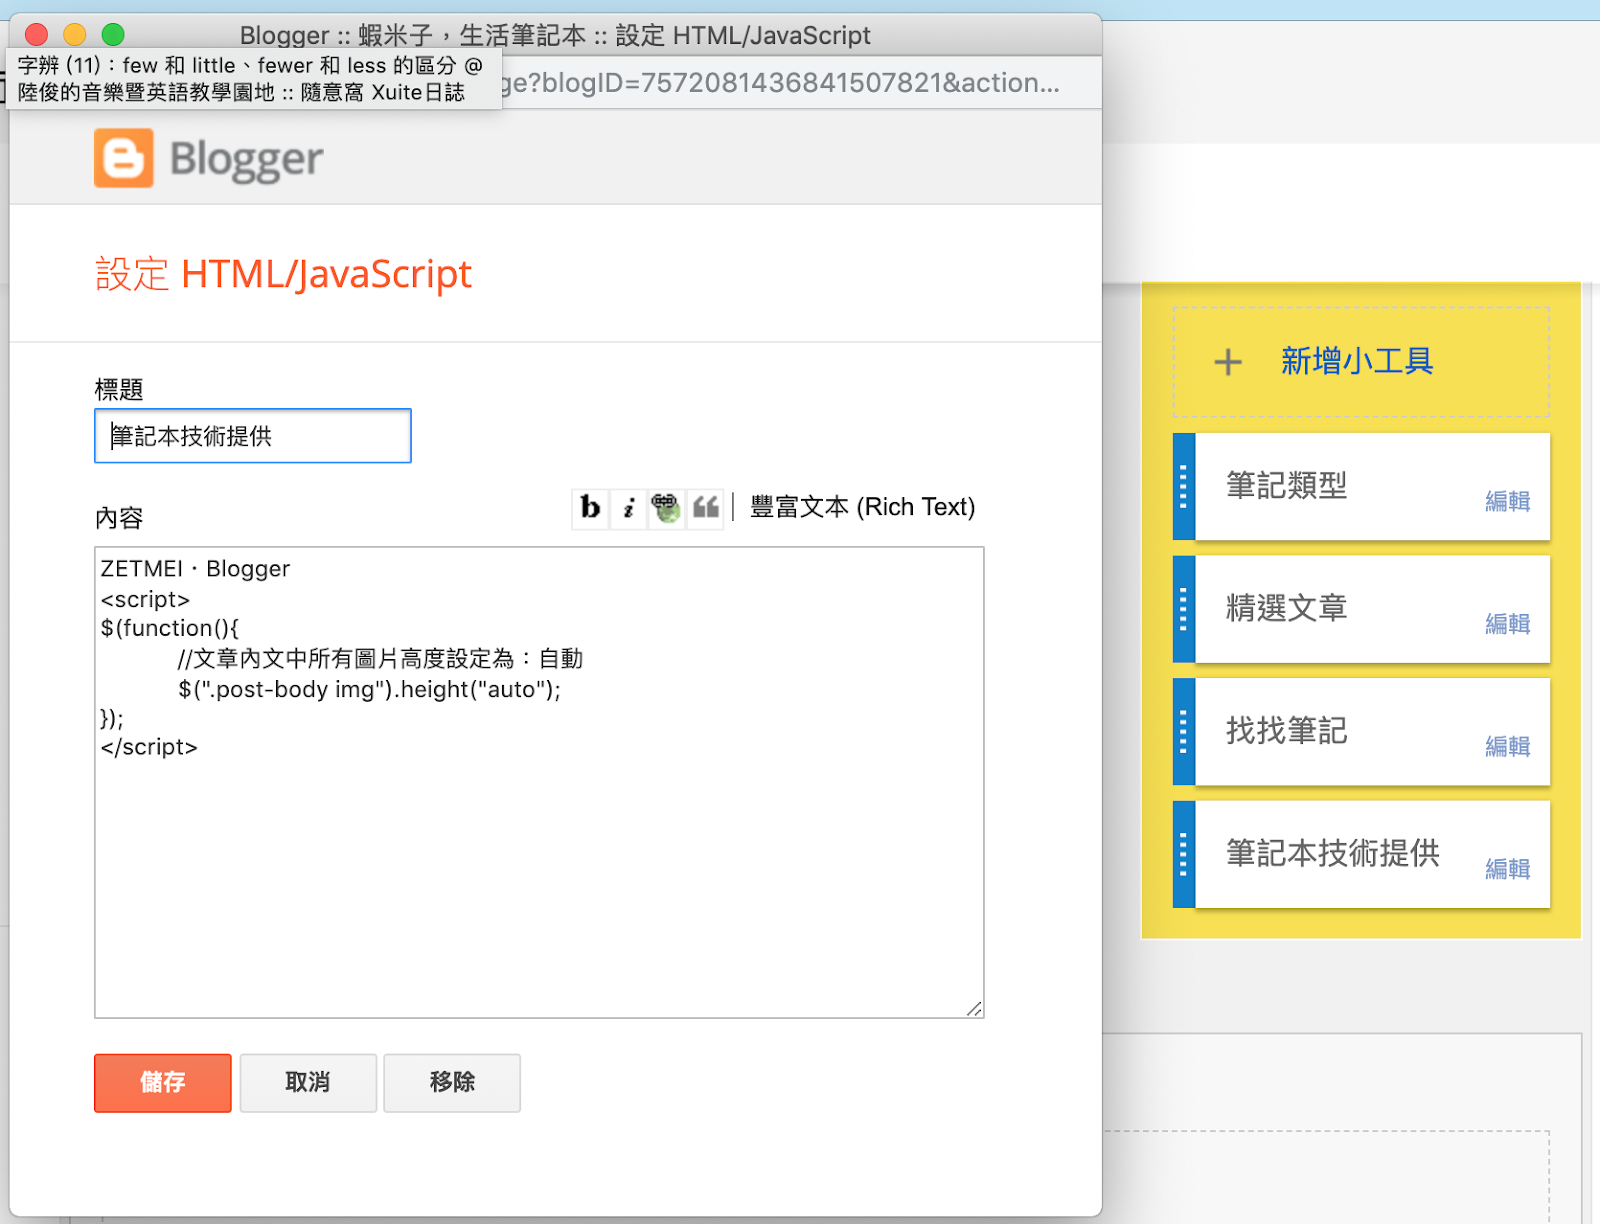Click the drag handle of 找找筆記 gadget
This screenshot has width=1600, height=1224.
pos(1184,732)
